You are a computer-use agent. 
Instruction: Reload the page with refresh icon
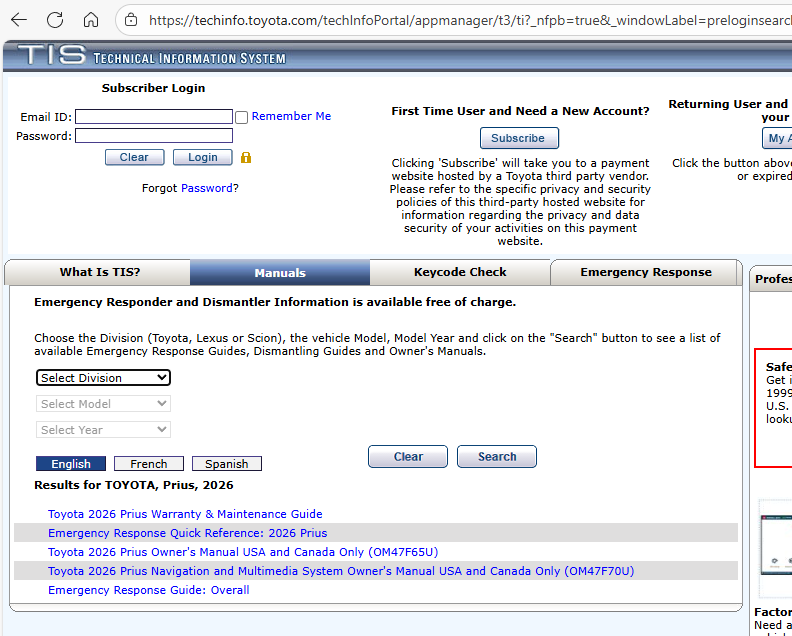click(55, 20)
